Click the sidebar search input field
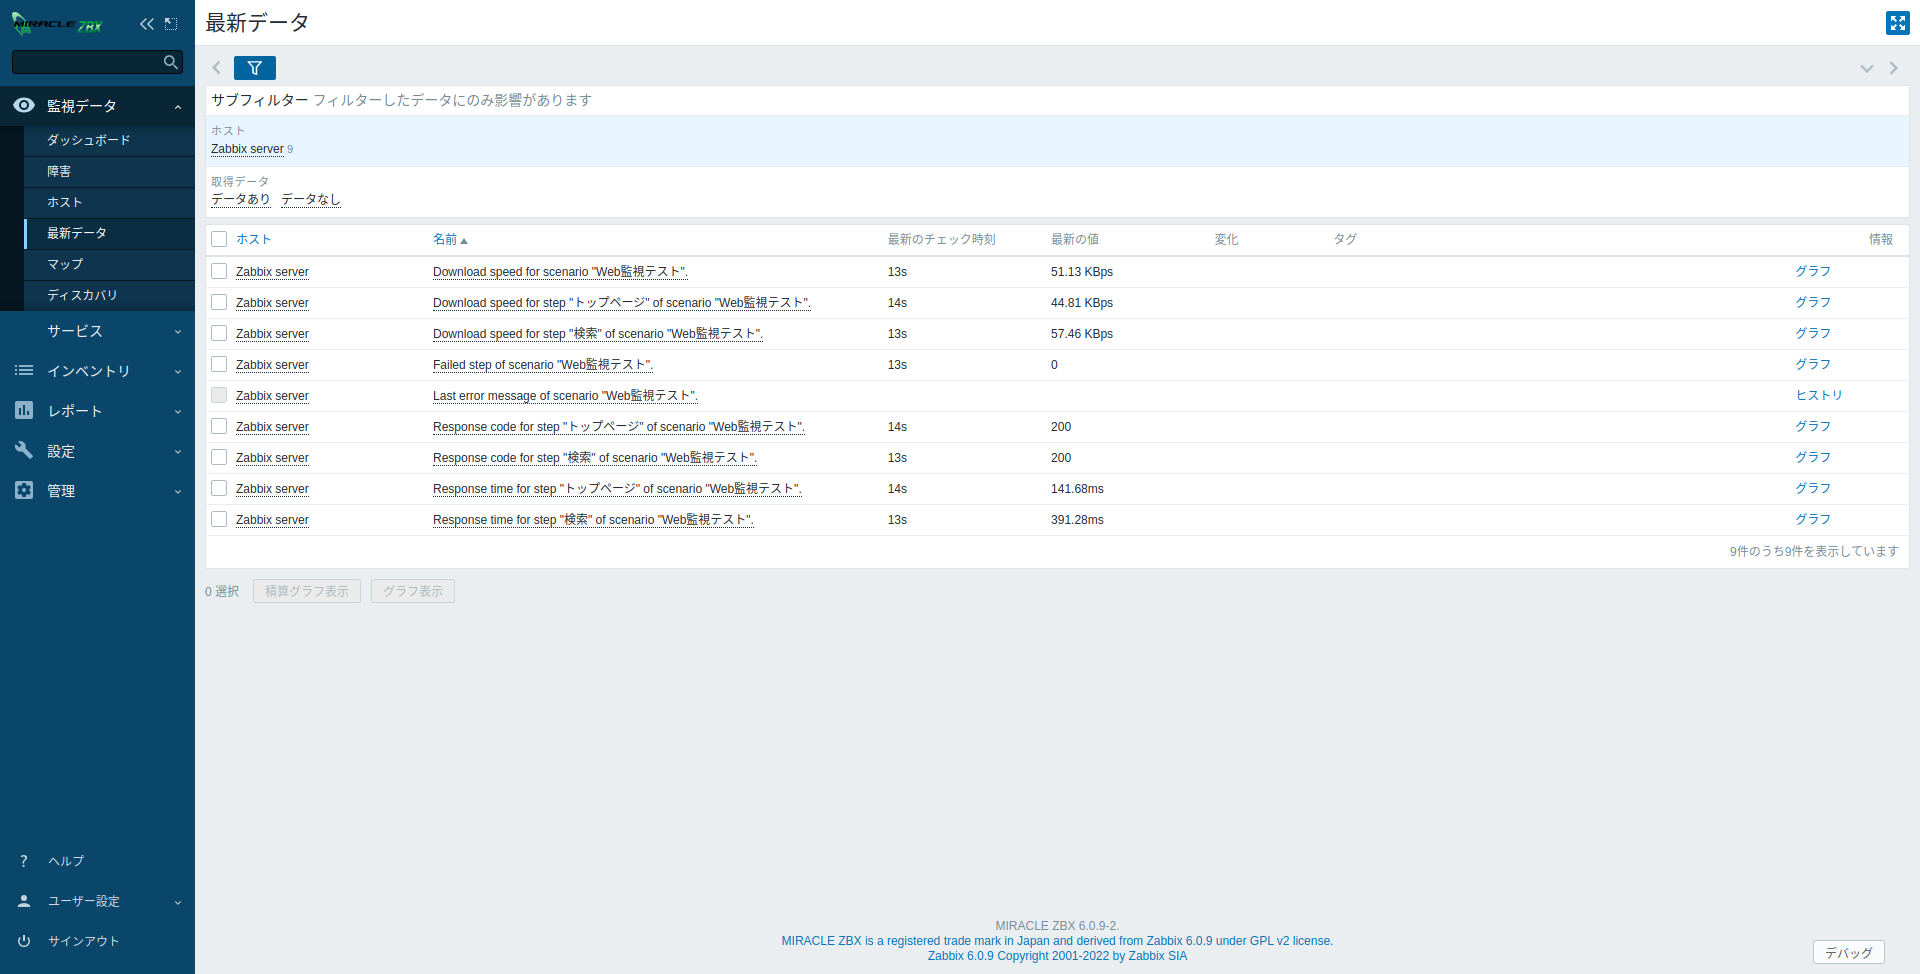The image size is (1920, 974). coord(86,62)
